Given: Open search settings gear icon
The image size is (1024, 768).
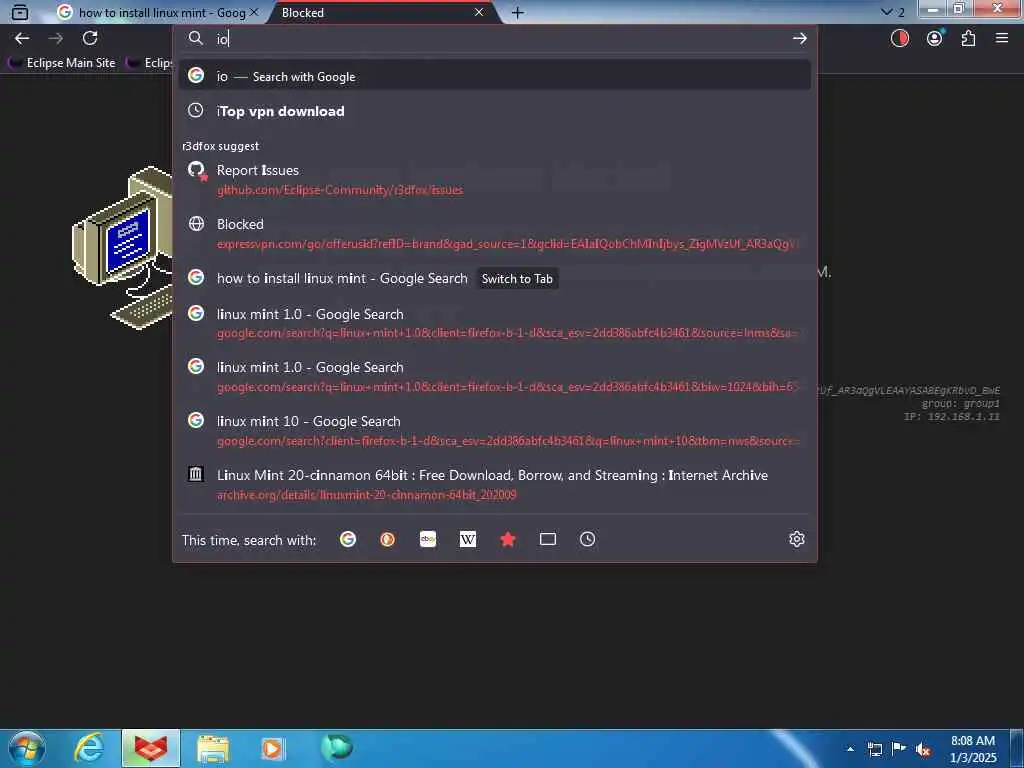Looking at the screenshot, I should tap(797, 539).
